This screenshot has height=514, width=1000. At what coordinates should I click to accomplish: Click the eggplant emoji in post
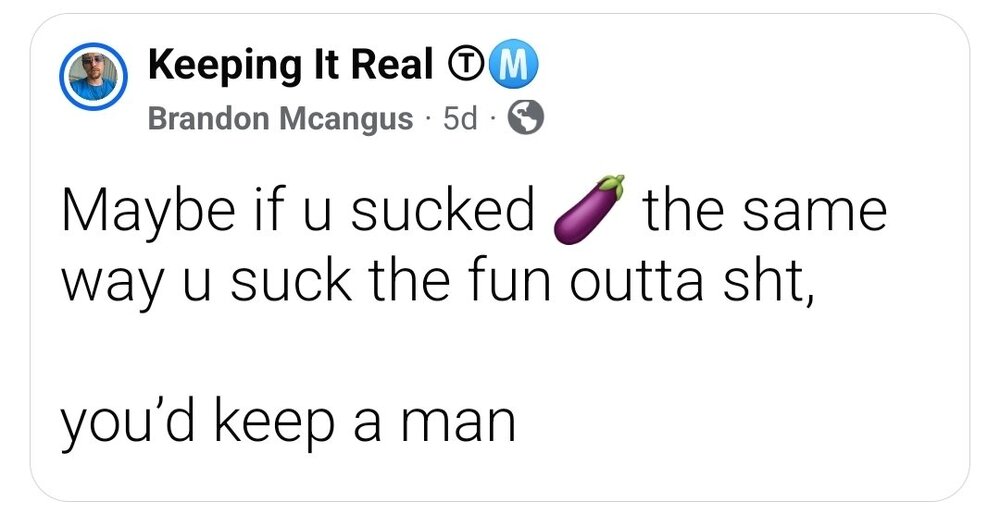click(590, 209)
